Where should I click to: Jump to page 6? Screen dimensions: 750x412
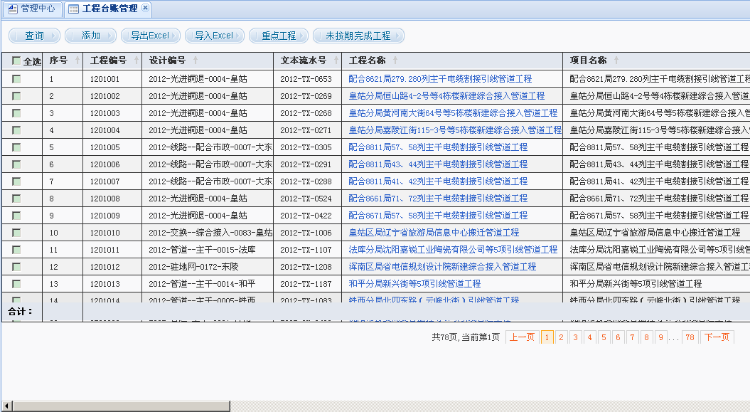[x=618, y=337]
